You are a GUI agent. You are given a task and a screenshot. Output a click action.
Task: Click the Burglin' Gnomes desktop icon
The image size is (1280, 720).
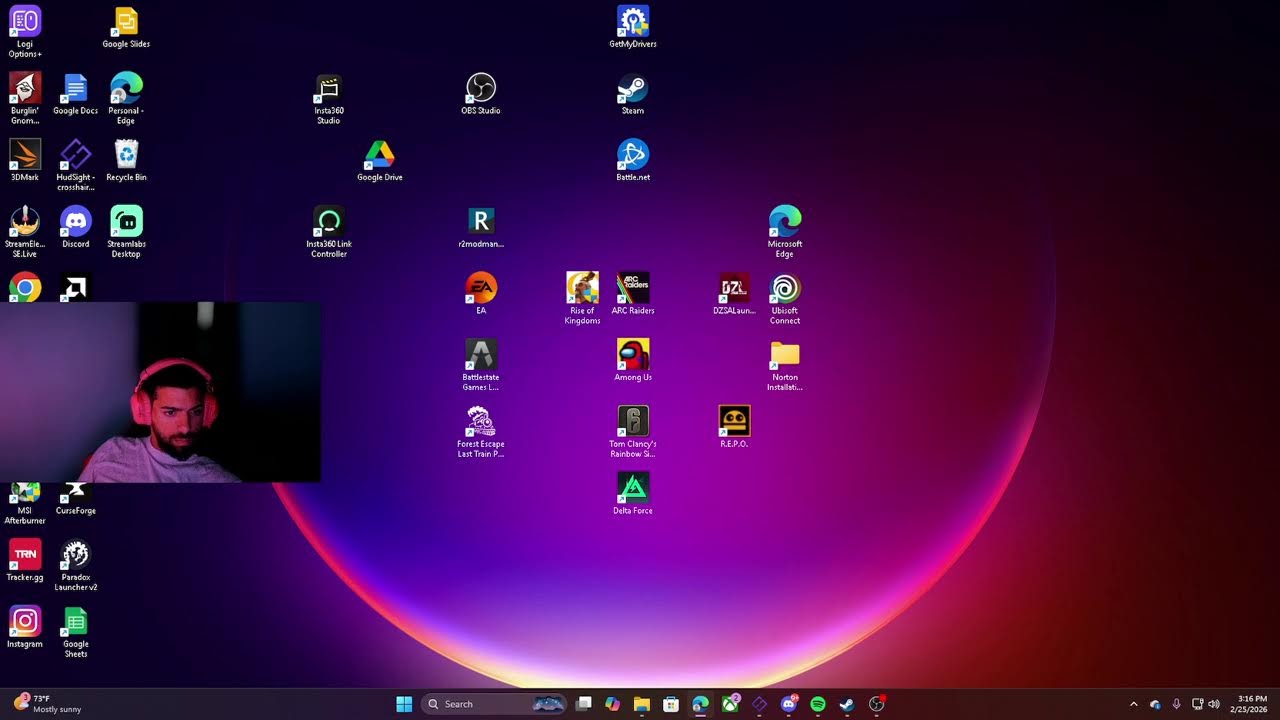coord(25,98)
